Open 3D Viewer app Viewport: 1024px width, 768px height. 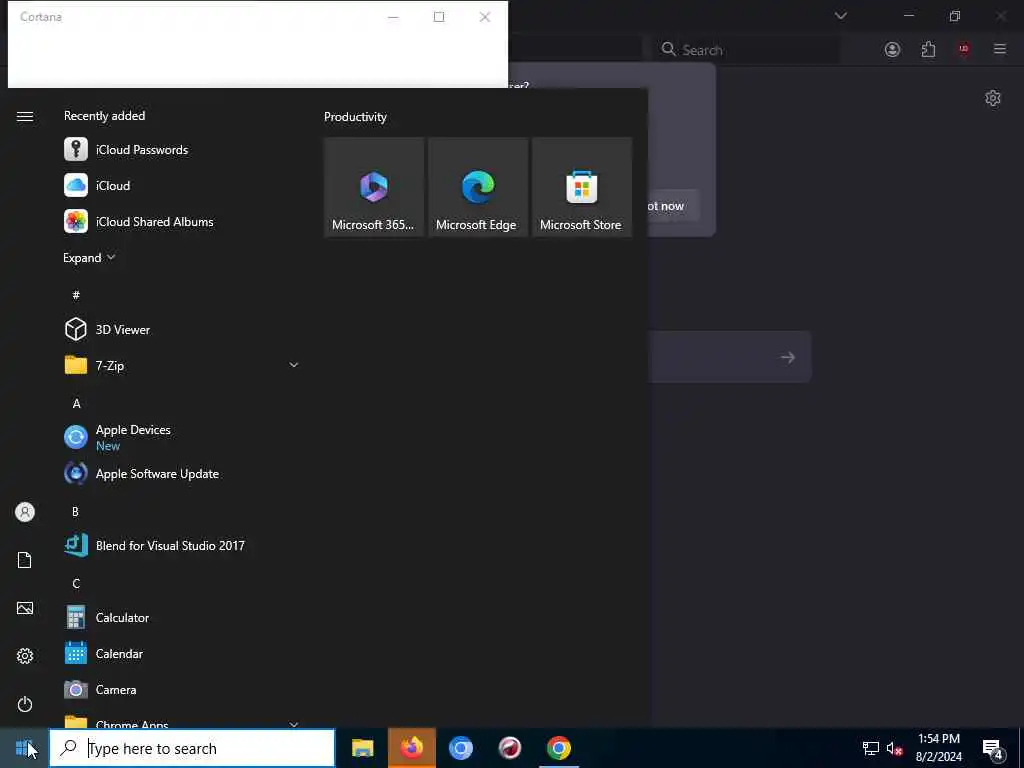pyautogui.click(x=183, y=329)
